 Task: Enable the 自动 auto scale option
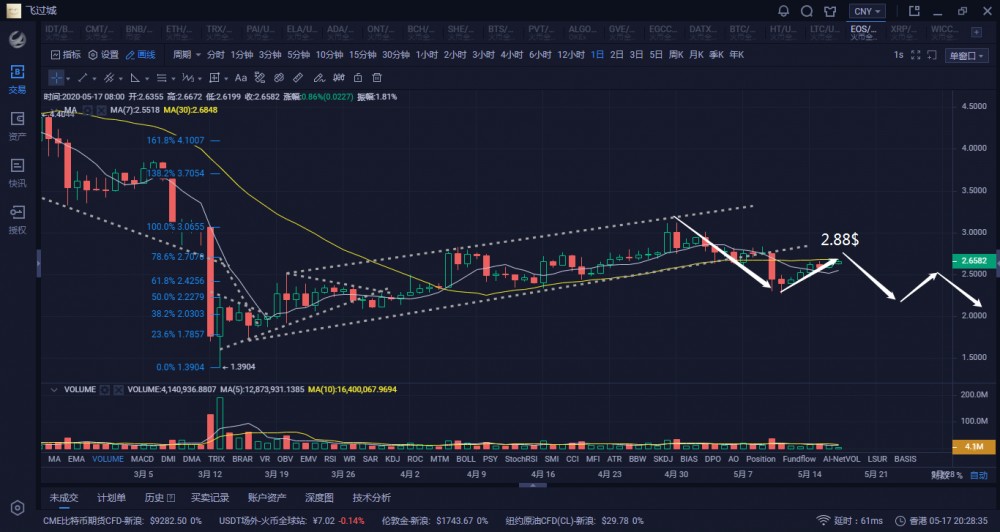pos(978,475)
